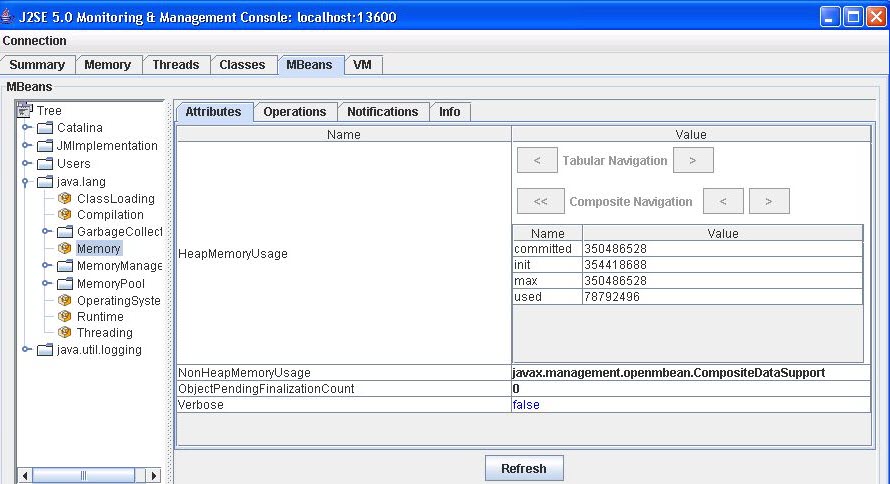Expand the Users tree node
Image resolution: width=890 pixels, height=484 pixels.
click(26, 163)
